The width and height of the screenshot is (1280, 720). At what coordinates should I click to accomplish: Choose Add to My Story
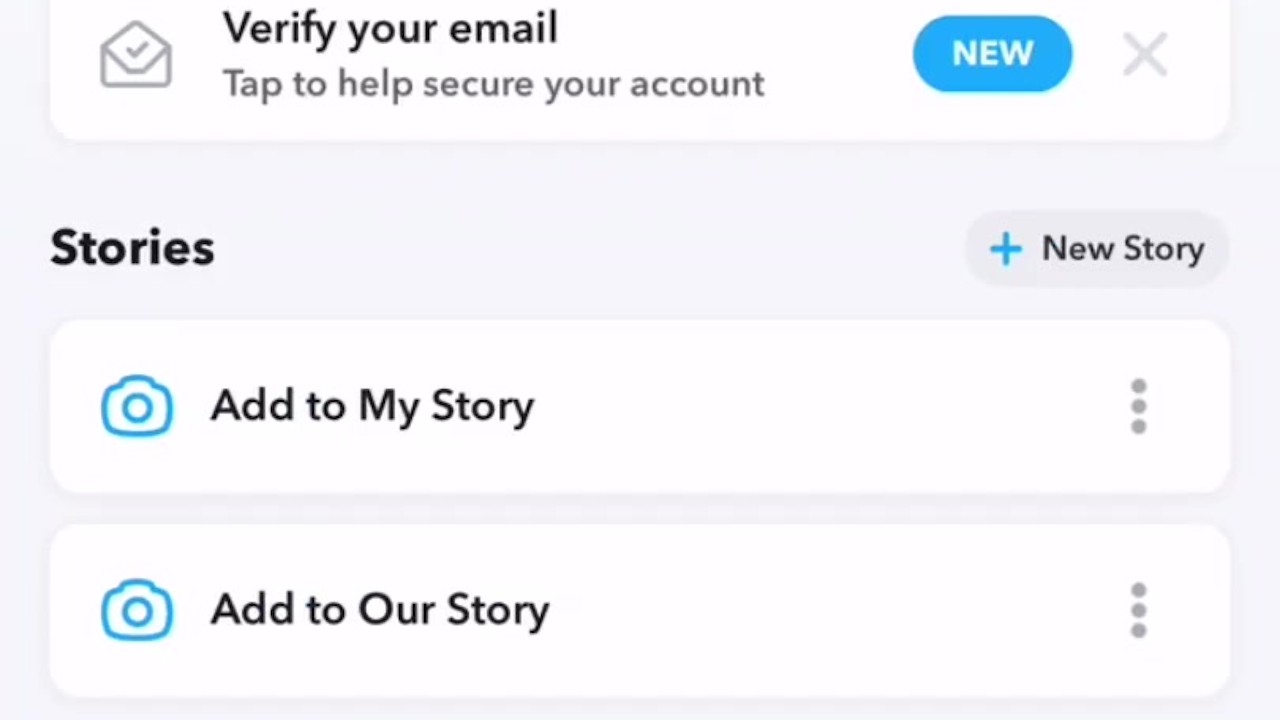372,406
